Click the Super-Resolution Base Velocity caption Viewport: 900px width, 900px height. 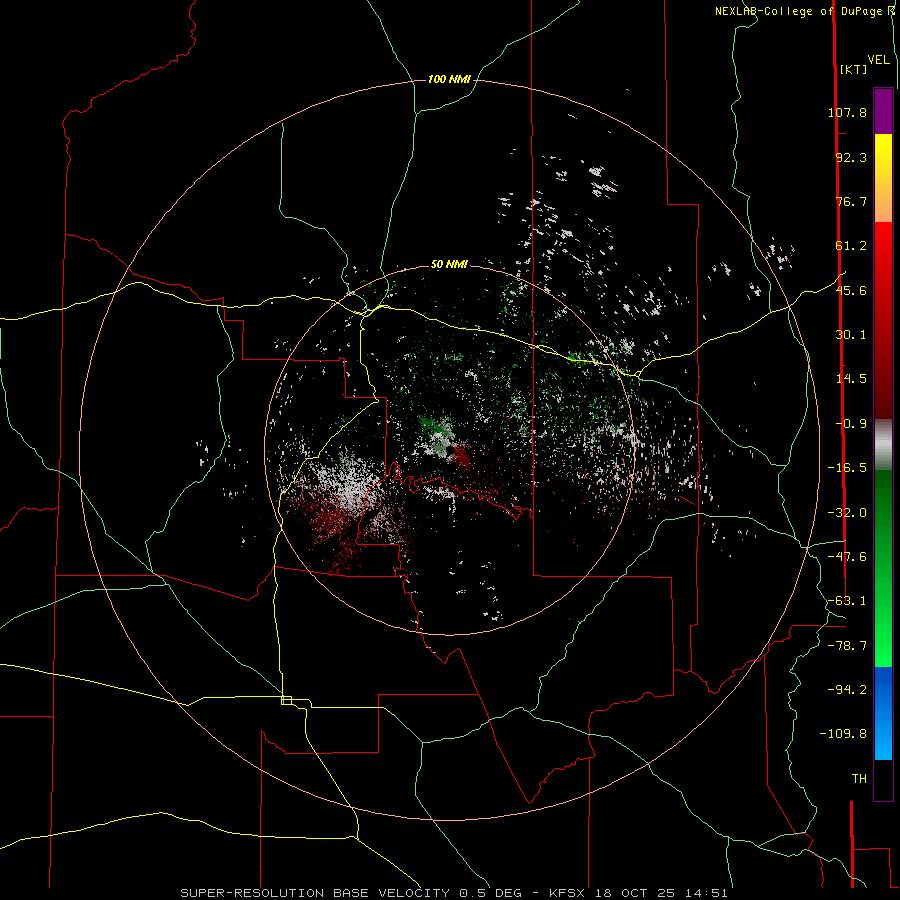tap(454, 893)
